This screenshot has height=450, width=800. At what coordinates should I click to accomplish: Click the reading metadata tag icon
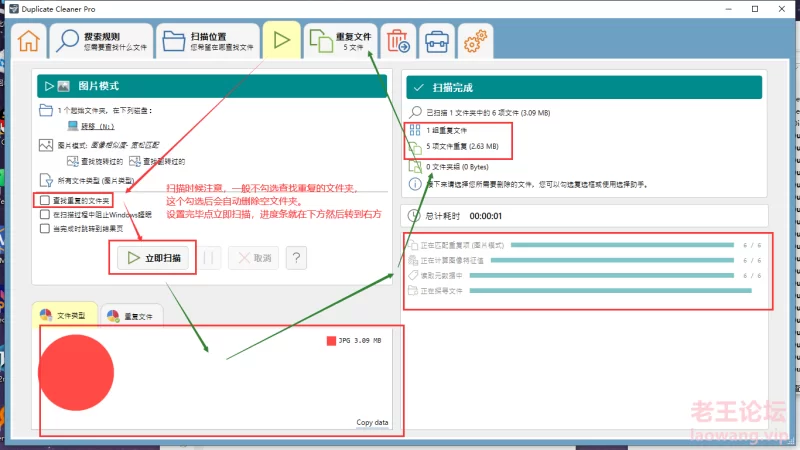pyautogui.click(x=413, y=276)
